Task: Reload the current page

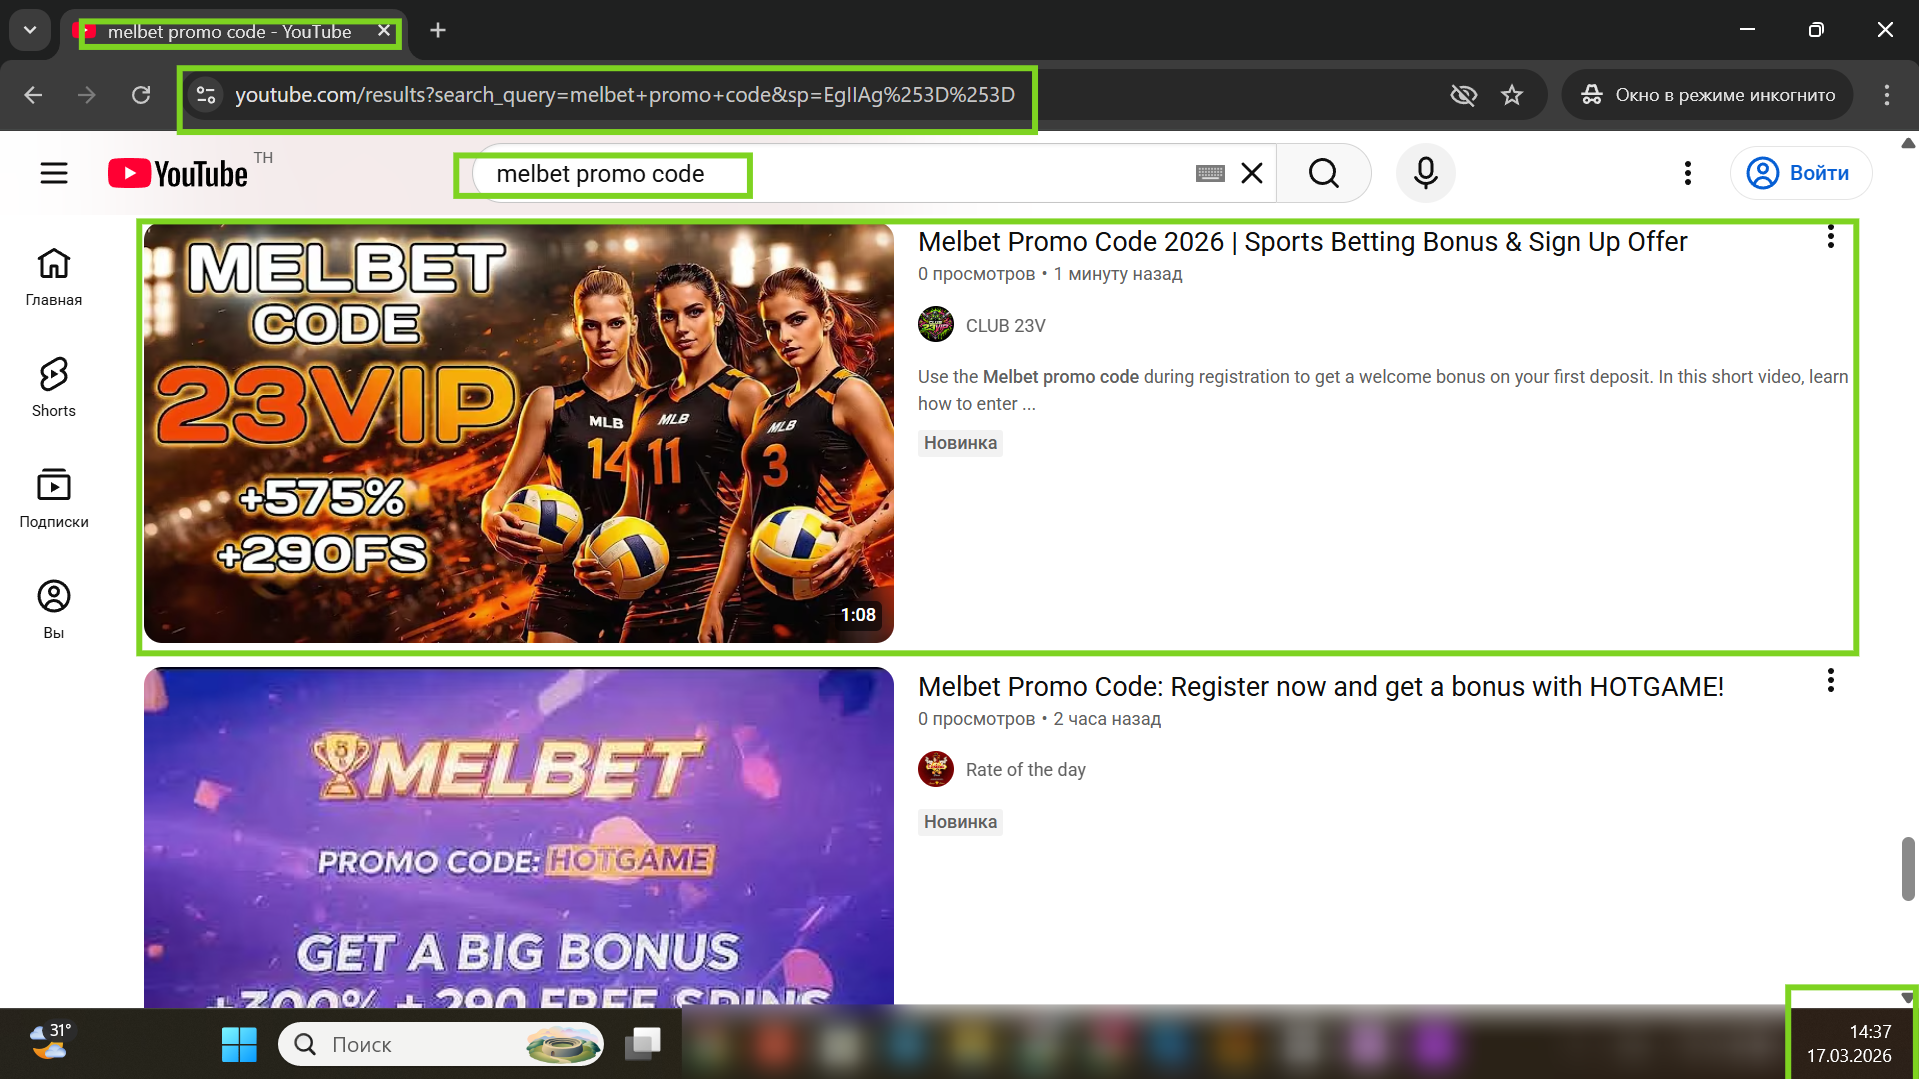Action: pyautogui.click(x=141, y=95)
